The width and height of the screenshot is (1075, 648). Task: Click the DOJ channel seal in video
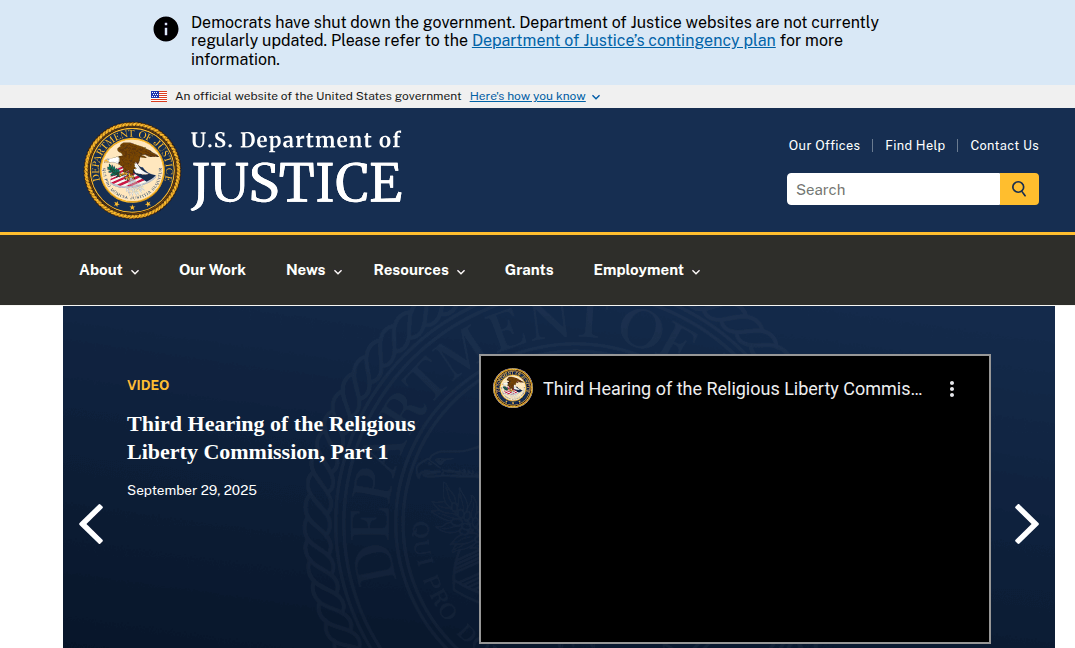coord(513,389)
